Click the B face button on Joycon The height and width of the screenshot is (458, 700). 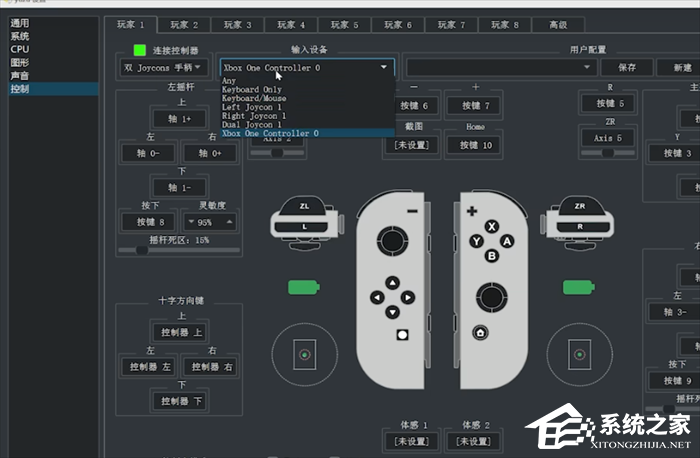(492, 256)
